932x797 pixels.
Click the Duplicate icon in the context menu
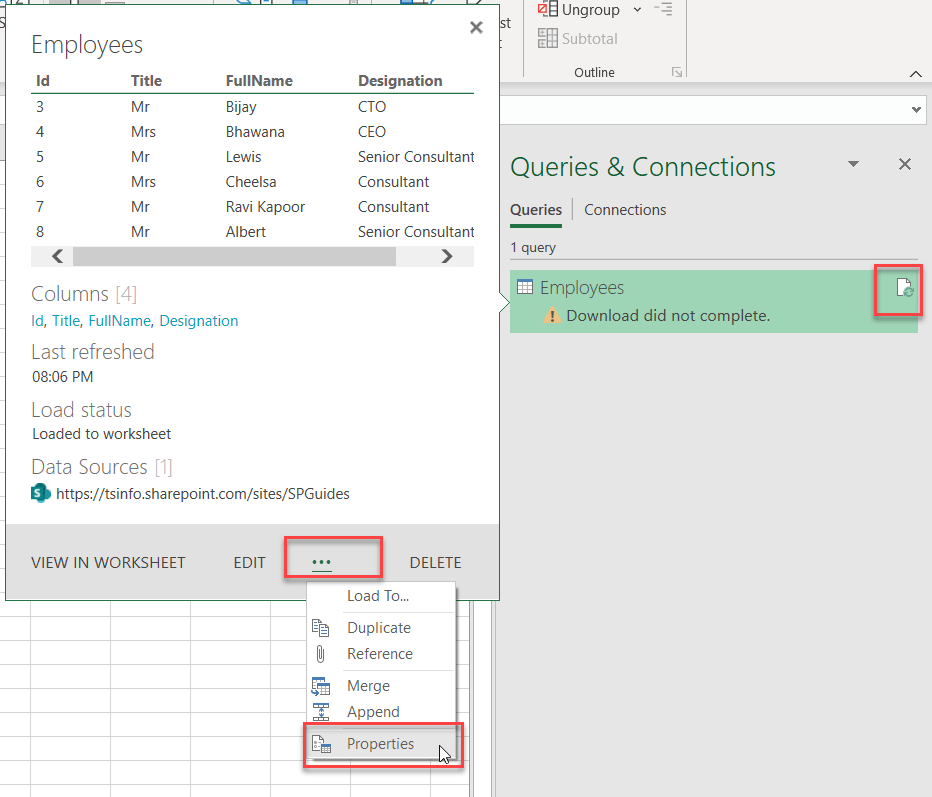click(x=321, y=628)
